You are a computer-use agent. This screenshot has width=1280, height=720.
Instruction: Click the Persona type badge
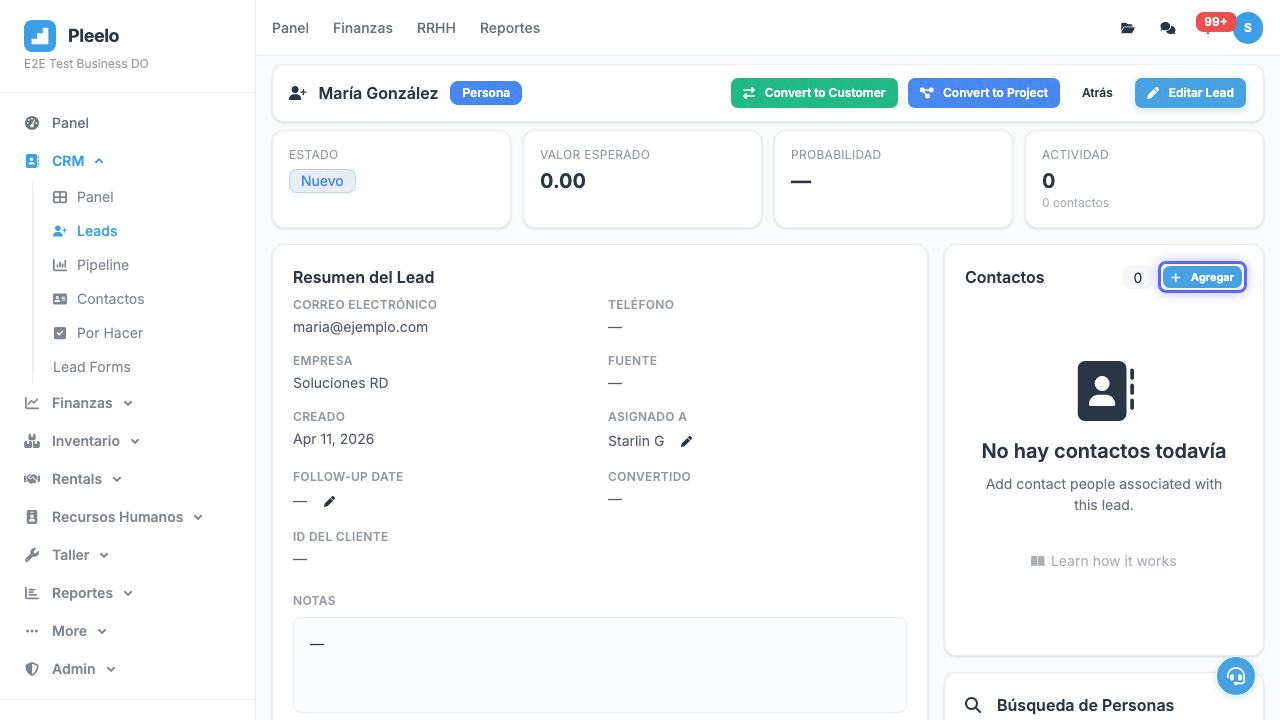(486, 93)
